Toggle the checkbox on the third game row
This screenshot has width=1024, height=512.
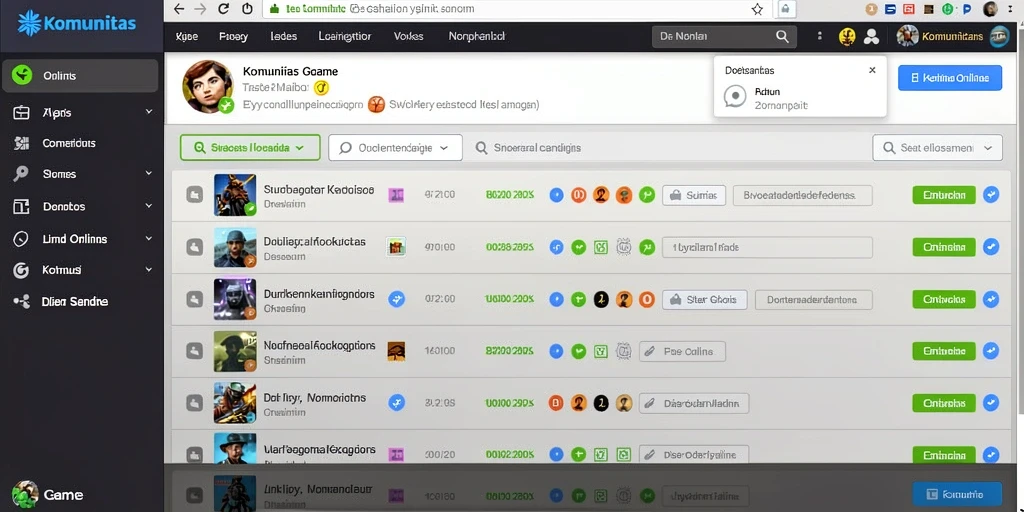click(195, 299)
